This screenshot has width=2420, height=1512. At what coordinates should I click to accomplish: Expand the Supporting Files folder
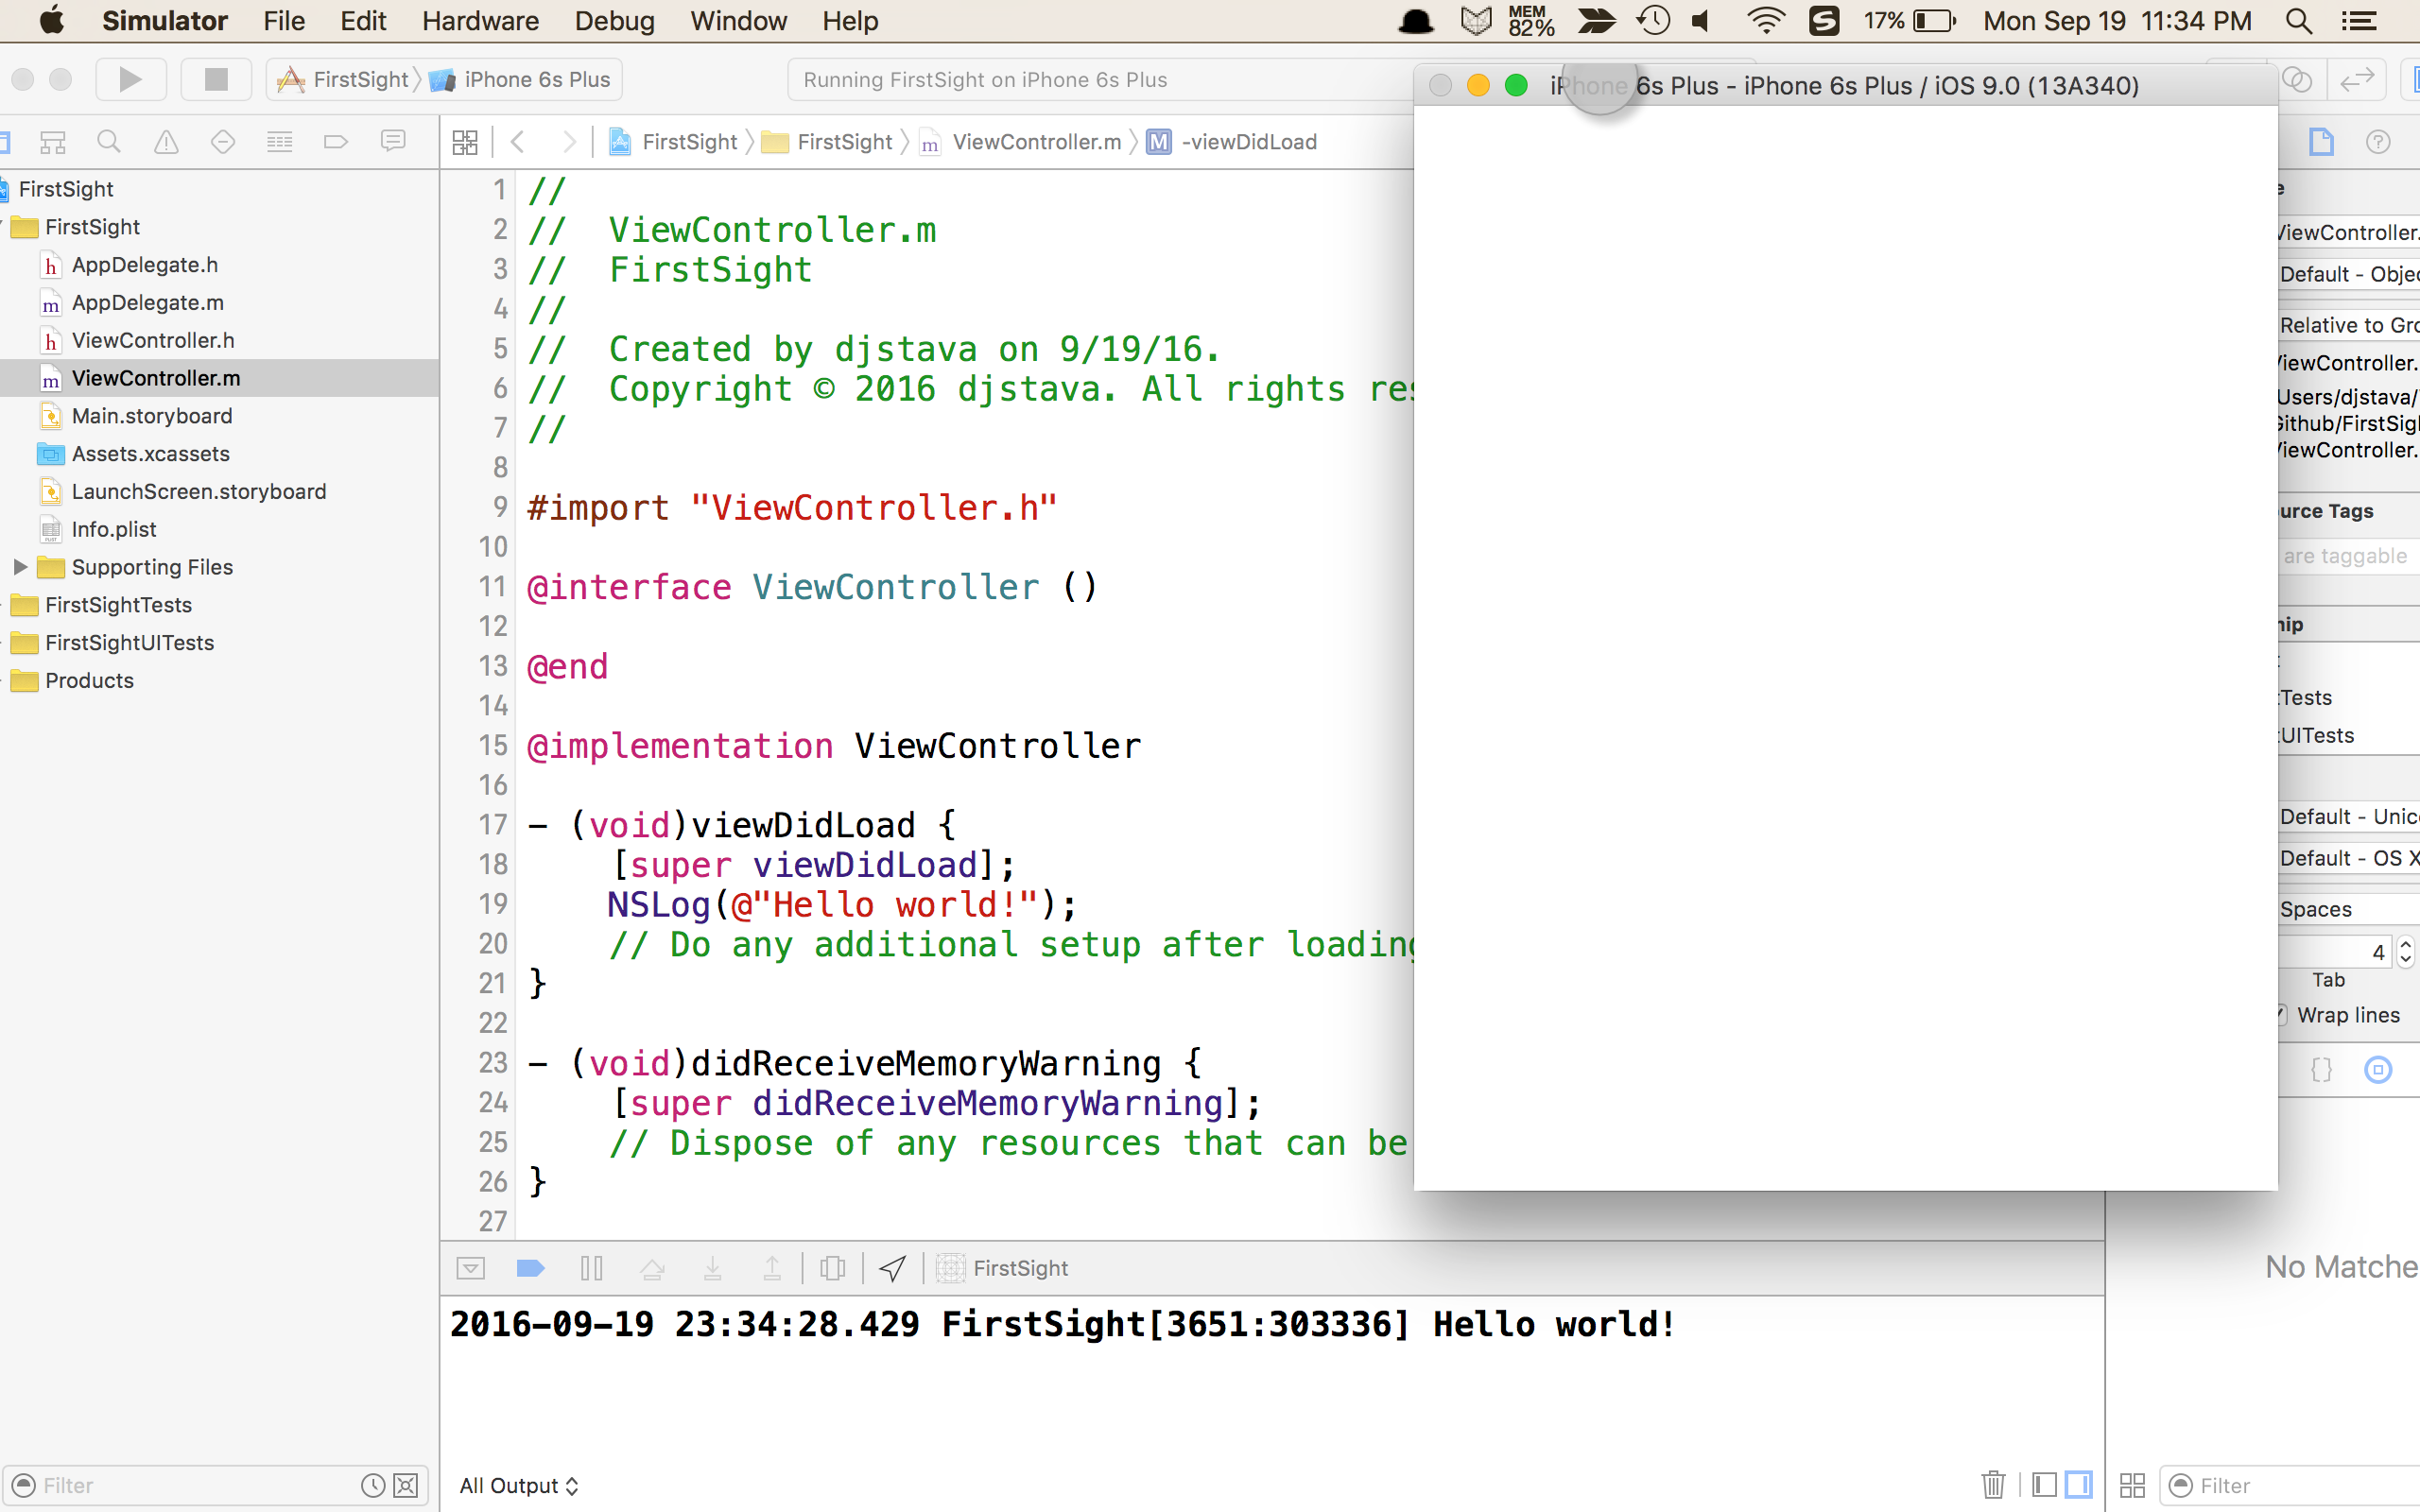[x=19, y=567]
